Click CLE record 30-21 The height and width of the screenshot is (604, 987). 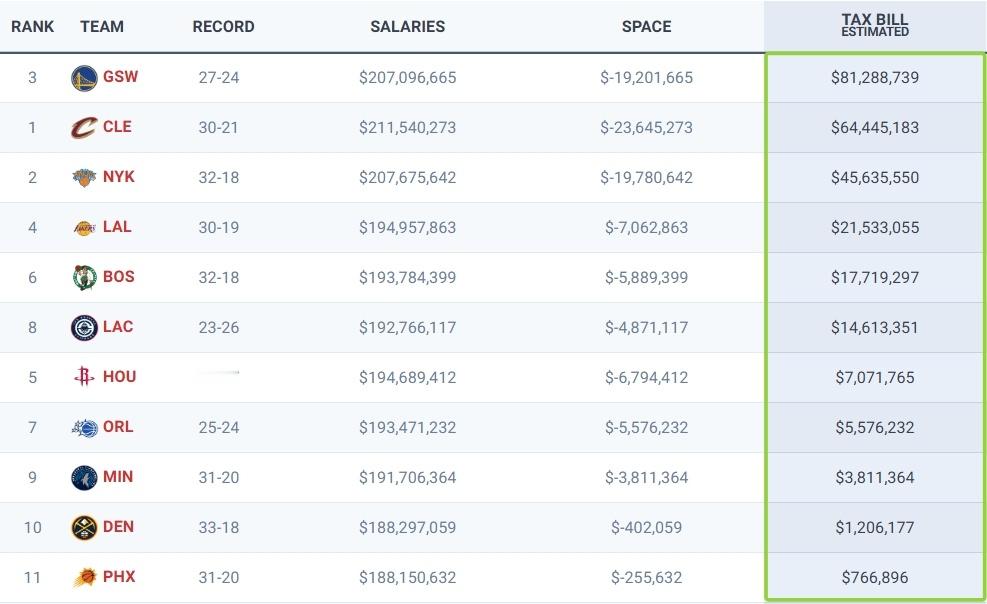coord(218,128)
